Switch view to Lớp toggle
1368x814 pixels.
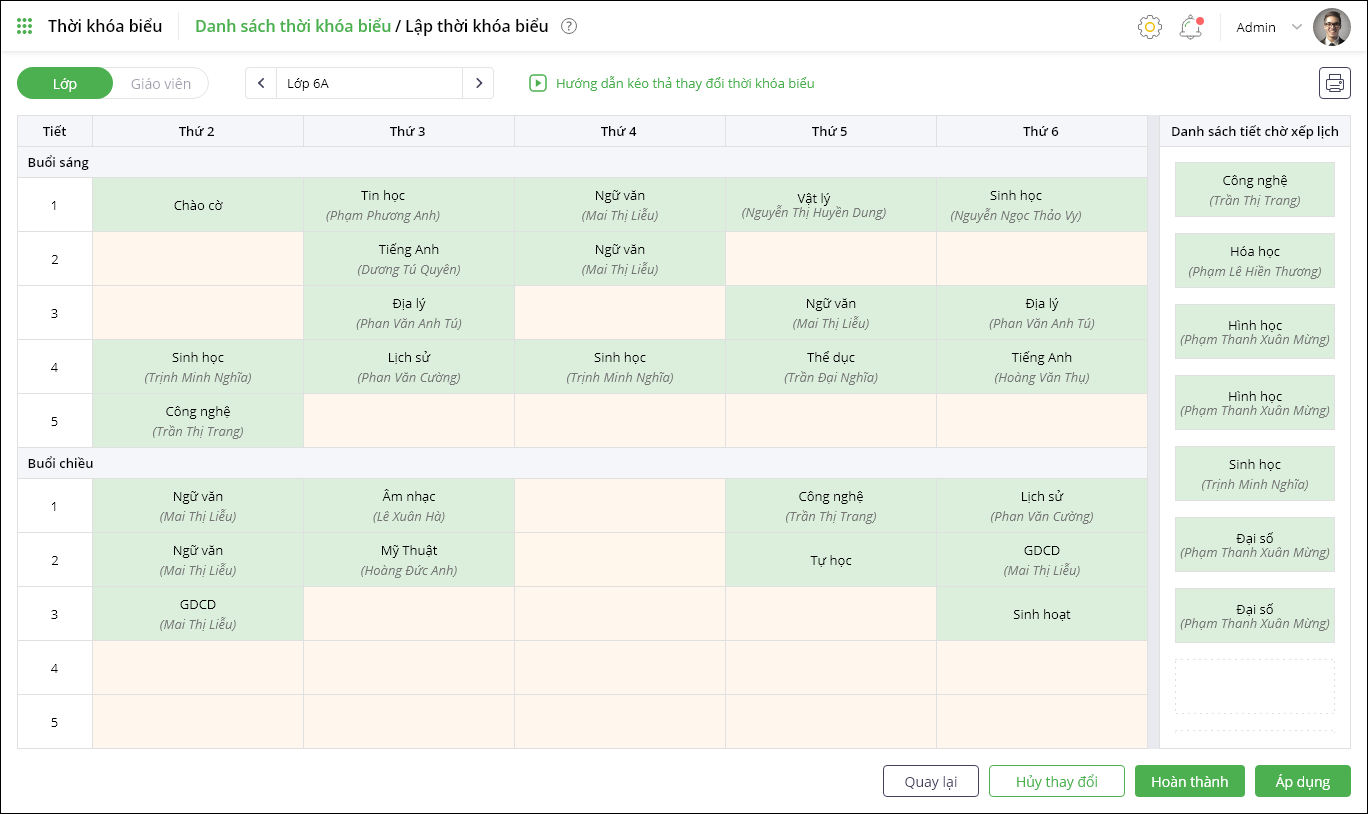click(65, 83)
